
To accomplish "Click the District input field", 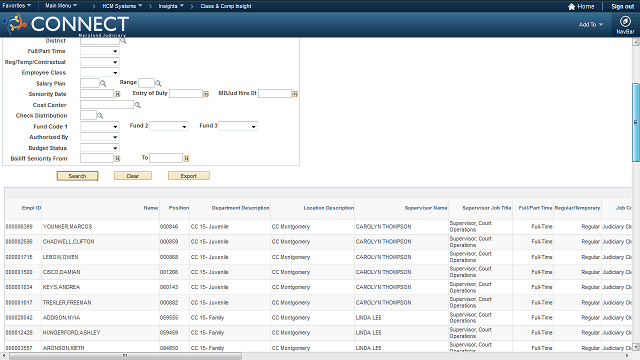I will coord(100,41).
